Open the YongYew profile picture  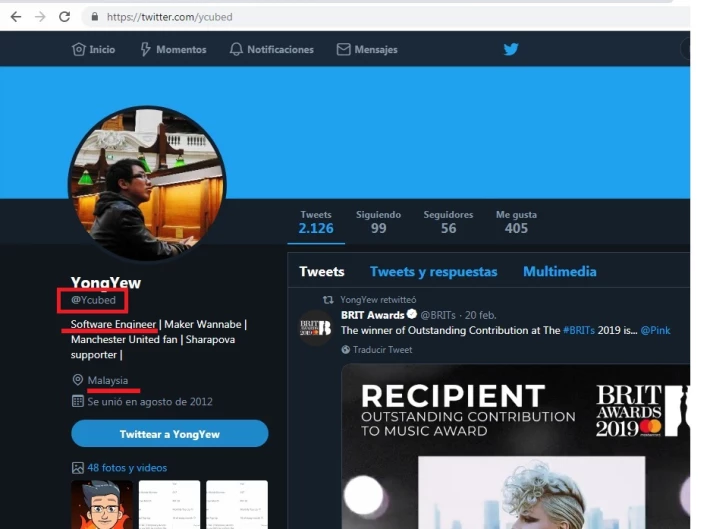(147, 184)
